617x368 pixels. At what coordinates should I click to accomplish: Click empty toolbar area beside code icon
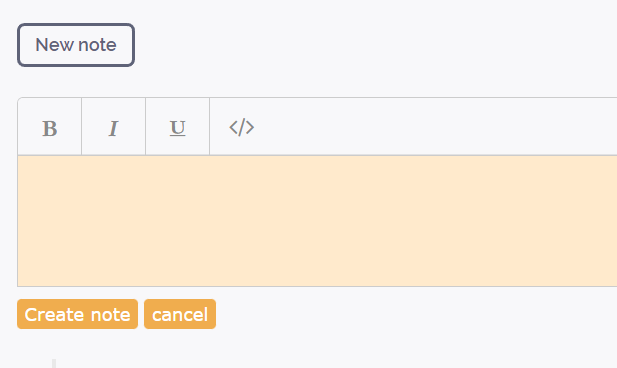445,127
